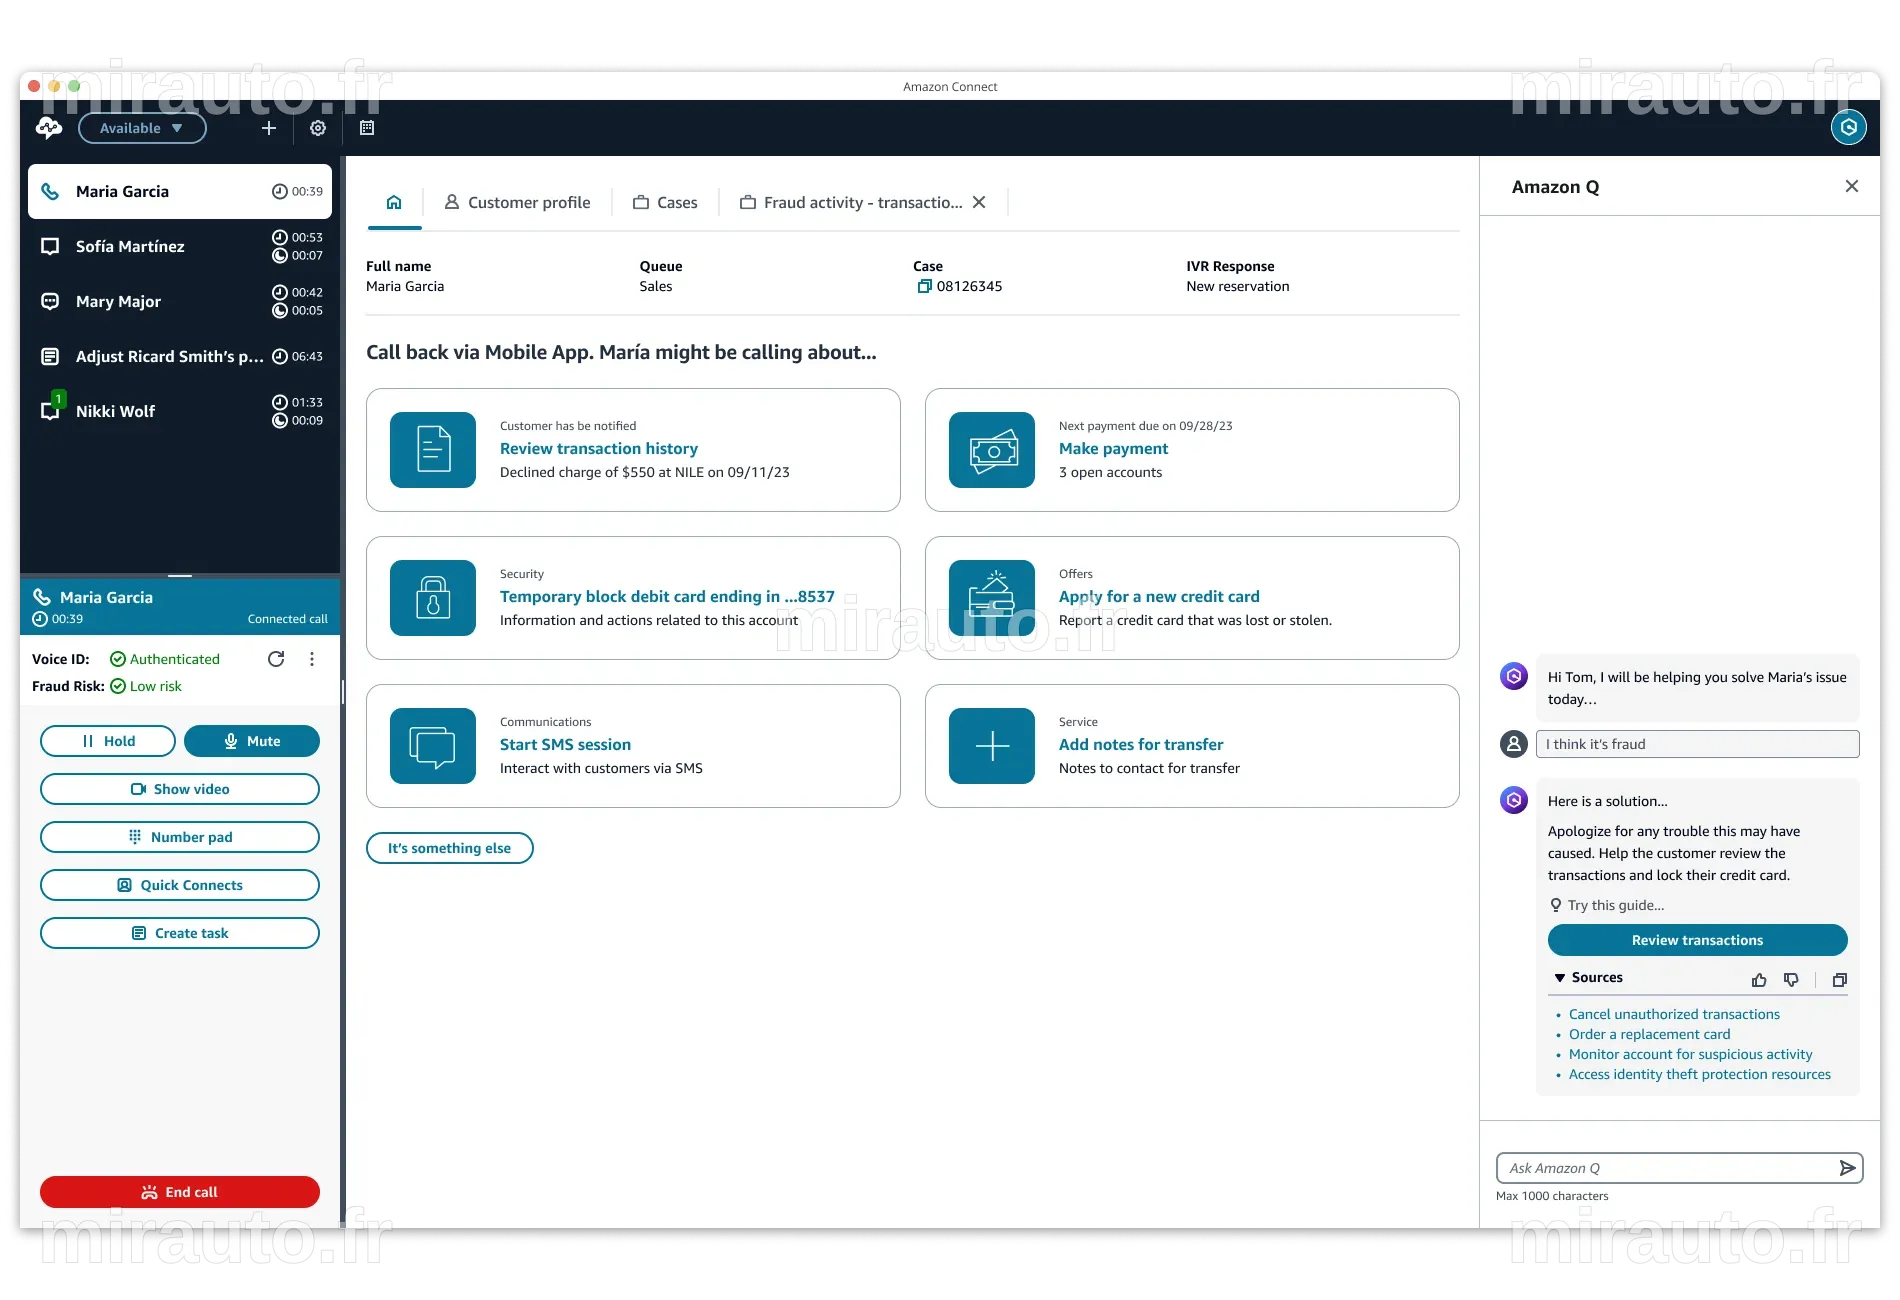
Task: Click the Make payment money icon
Action: 992,450
